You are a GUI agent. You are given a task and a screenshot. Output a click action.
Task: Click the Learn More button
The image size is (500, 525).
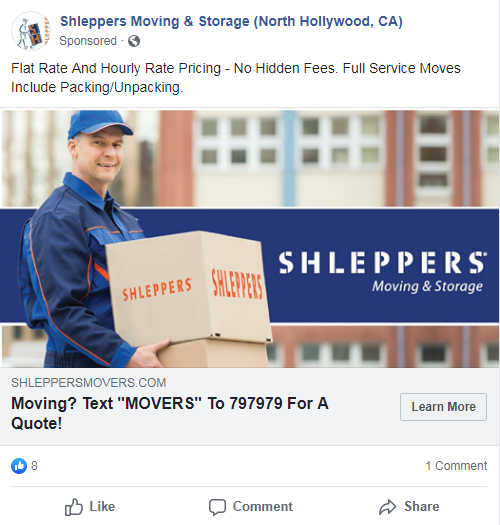click(443, 407)
